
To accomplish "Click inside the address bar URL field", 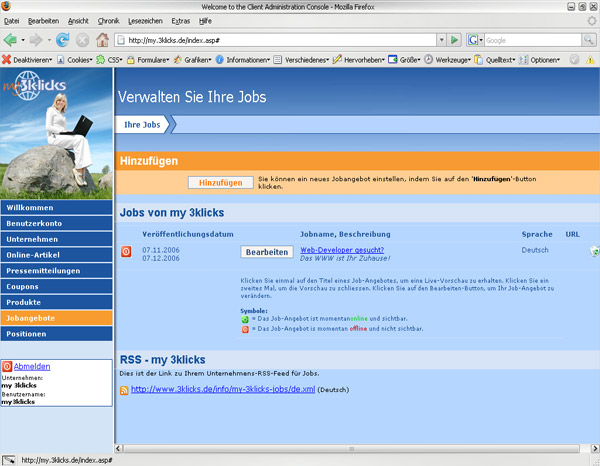I will point(276,40).
